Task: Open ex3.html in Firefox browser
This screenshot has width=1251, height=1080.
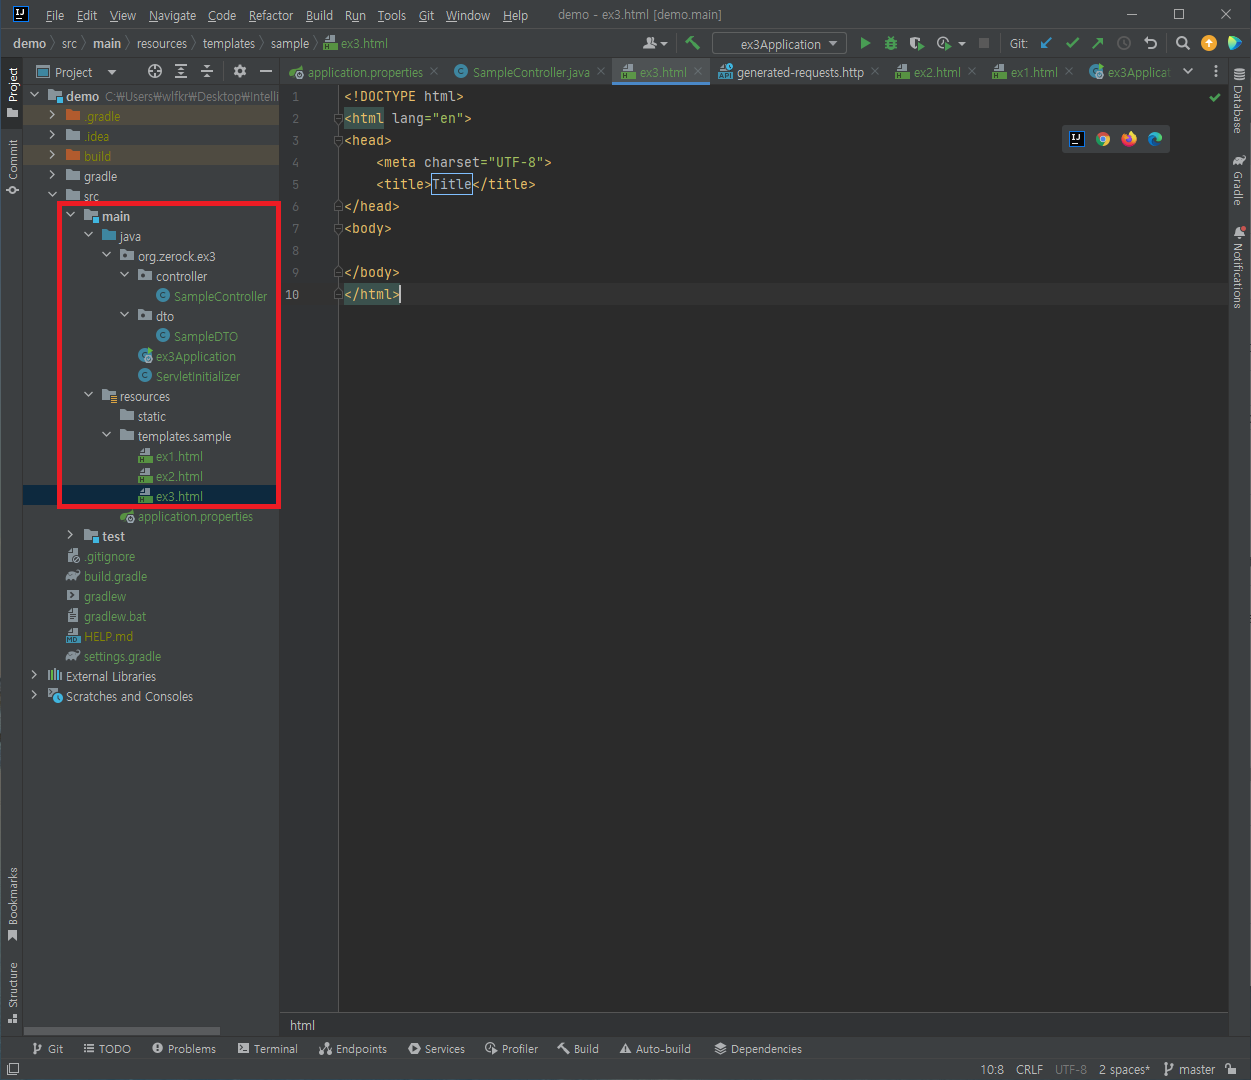Action: point(1129,139)
